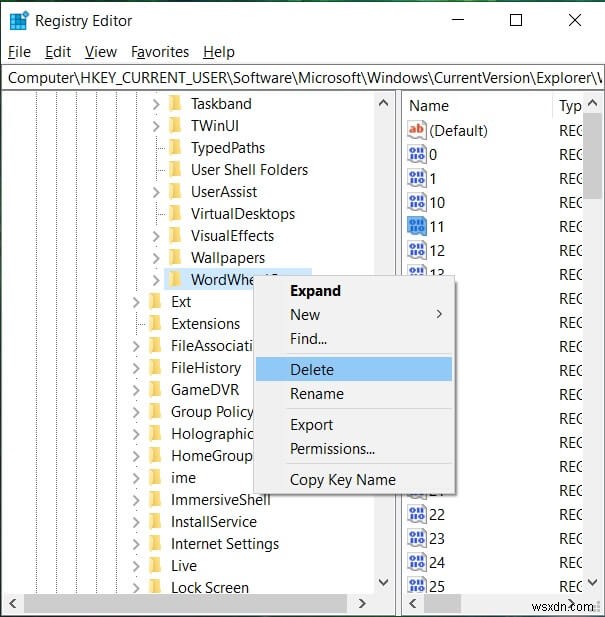Image resolution: width=605 pixels, height=617 pixels.
Task: Click the tree pane horizontal scroll left arrow
Action: tap(13, 603)
